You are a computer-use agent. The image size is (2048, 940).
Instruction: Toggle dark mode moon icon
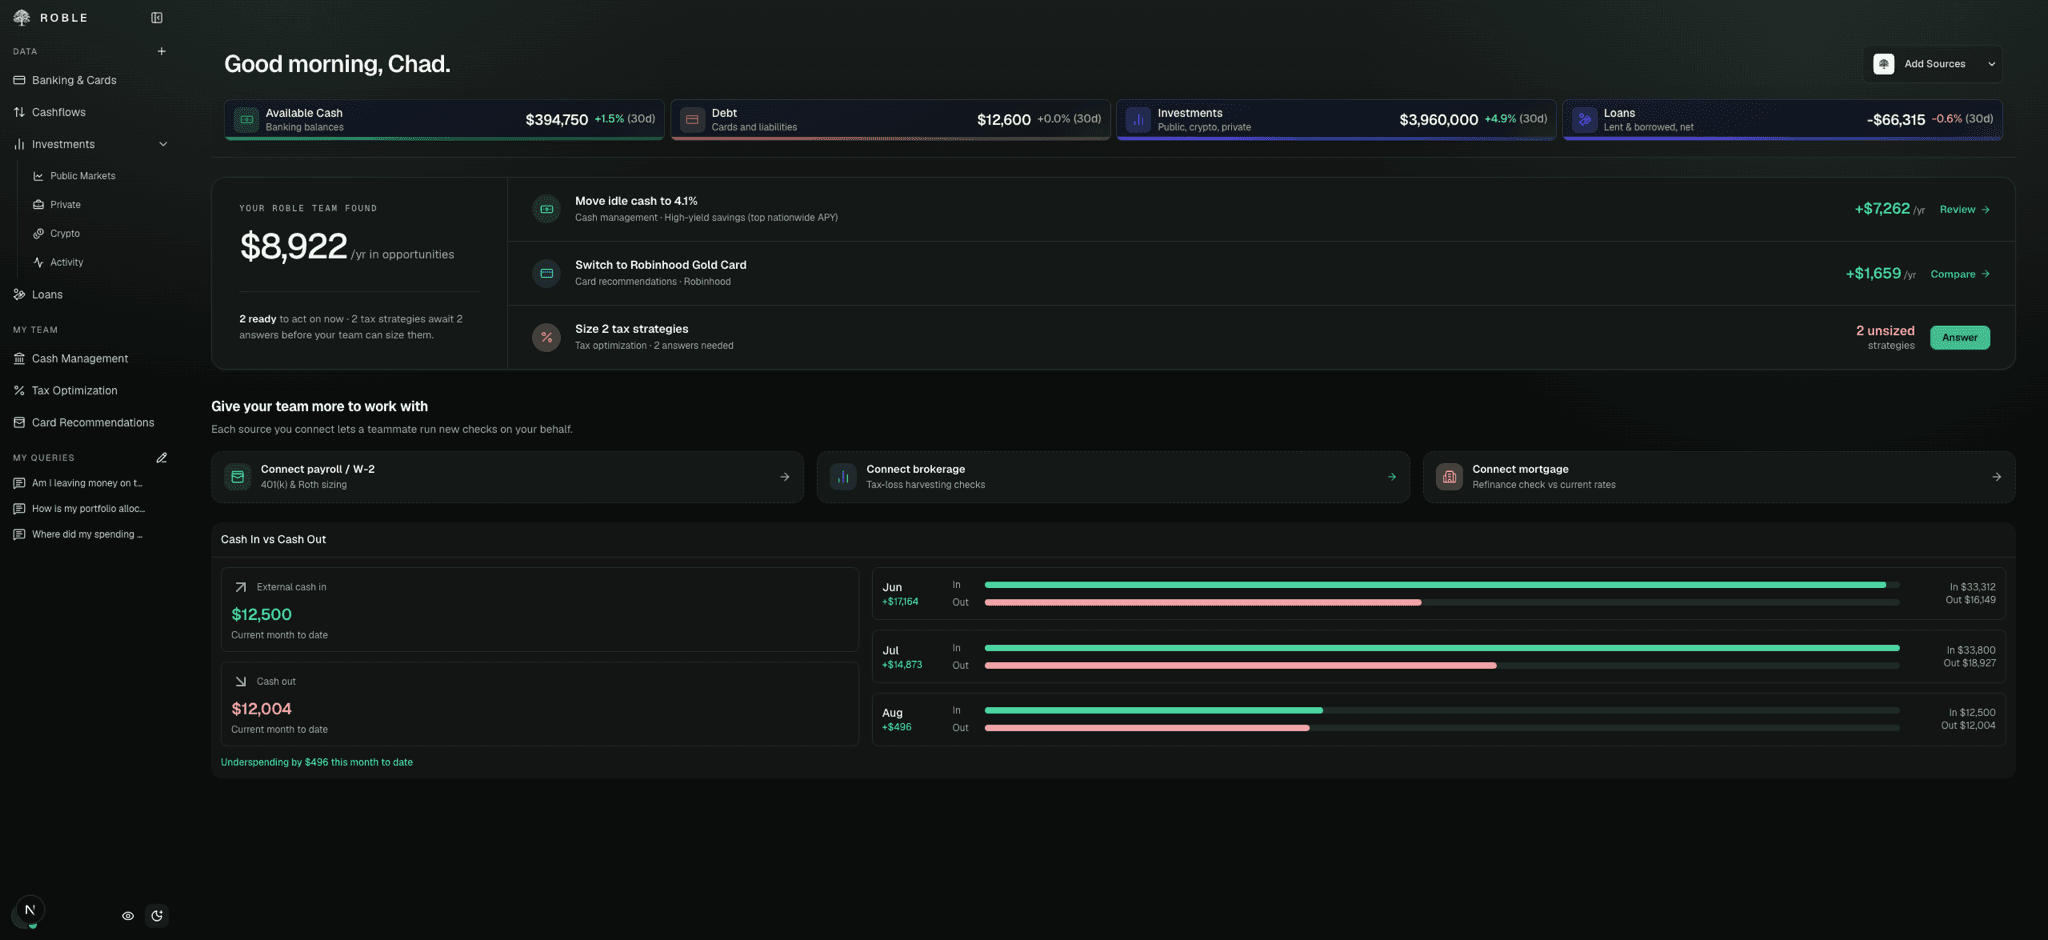[157, 916]
